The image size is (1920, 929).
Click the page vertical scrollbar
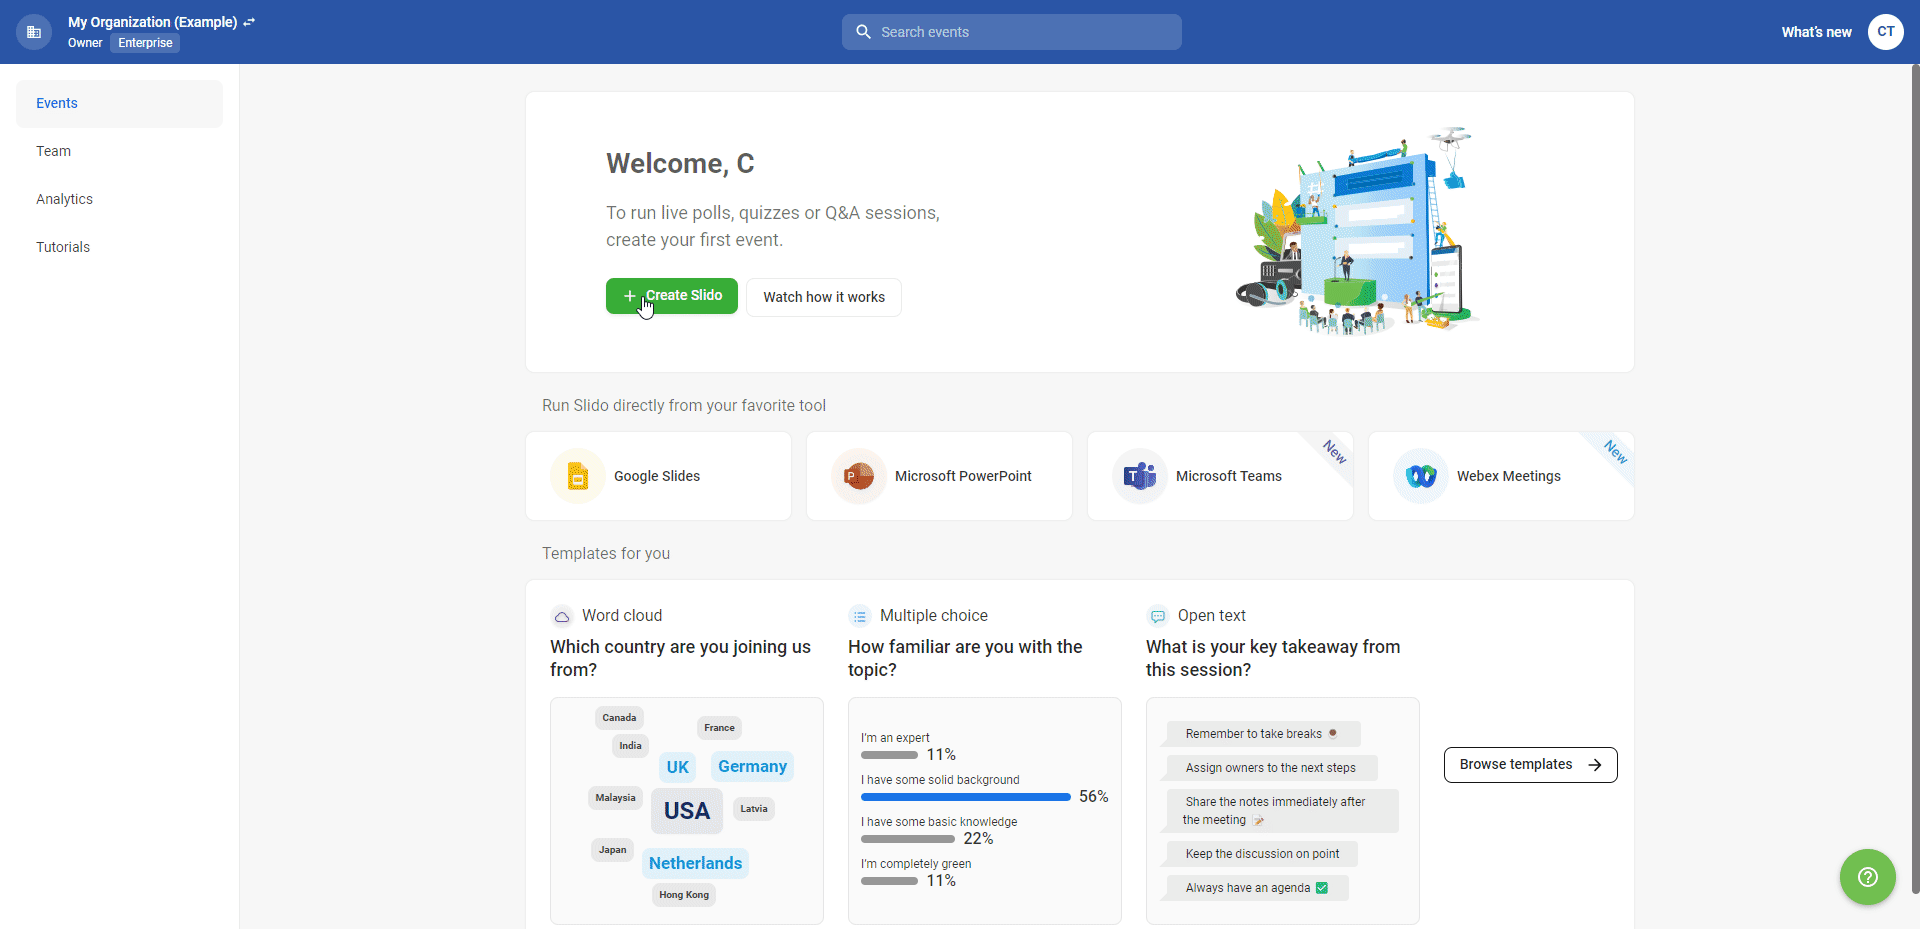[x=1915, y=480]
